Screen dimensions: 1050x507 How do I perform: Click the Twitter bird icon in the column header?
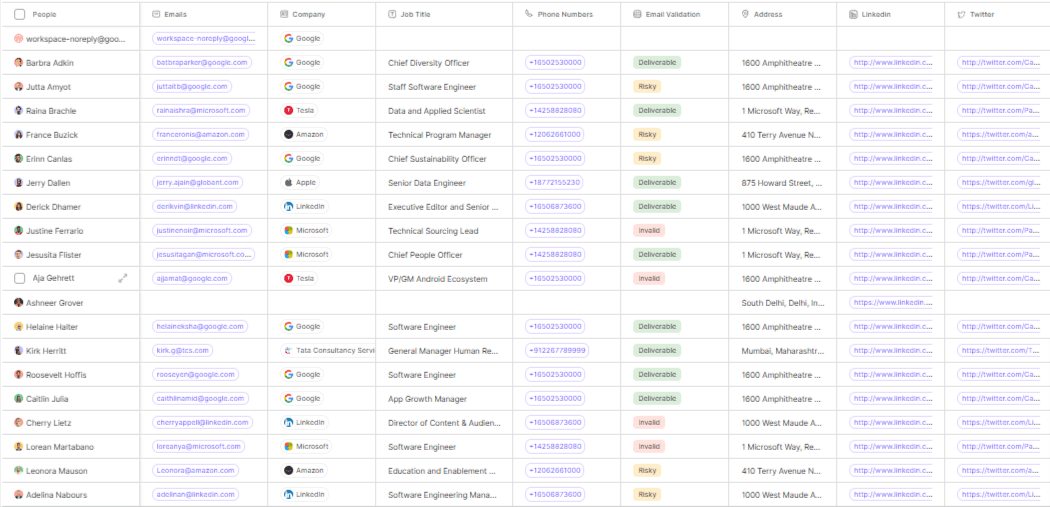coord(961,15)
